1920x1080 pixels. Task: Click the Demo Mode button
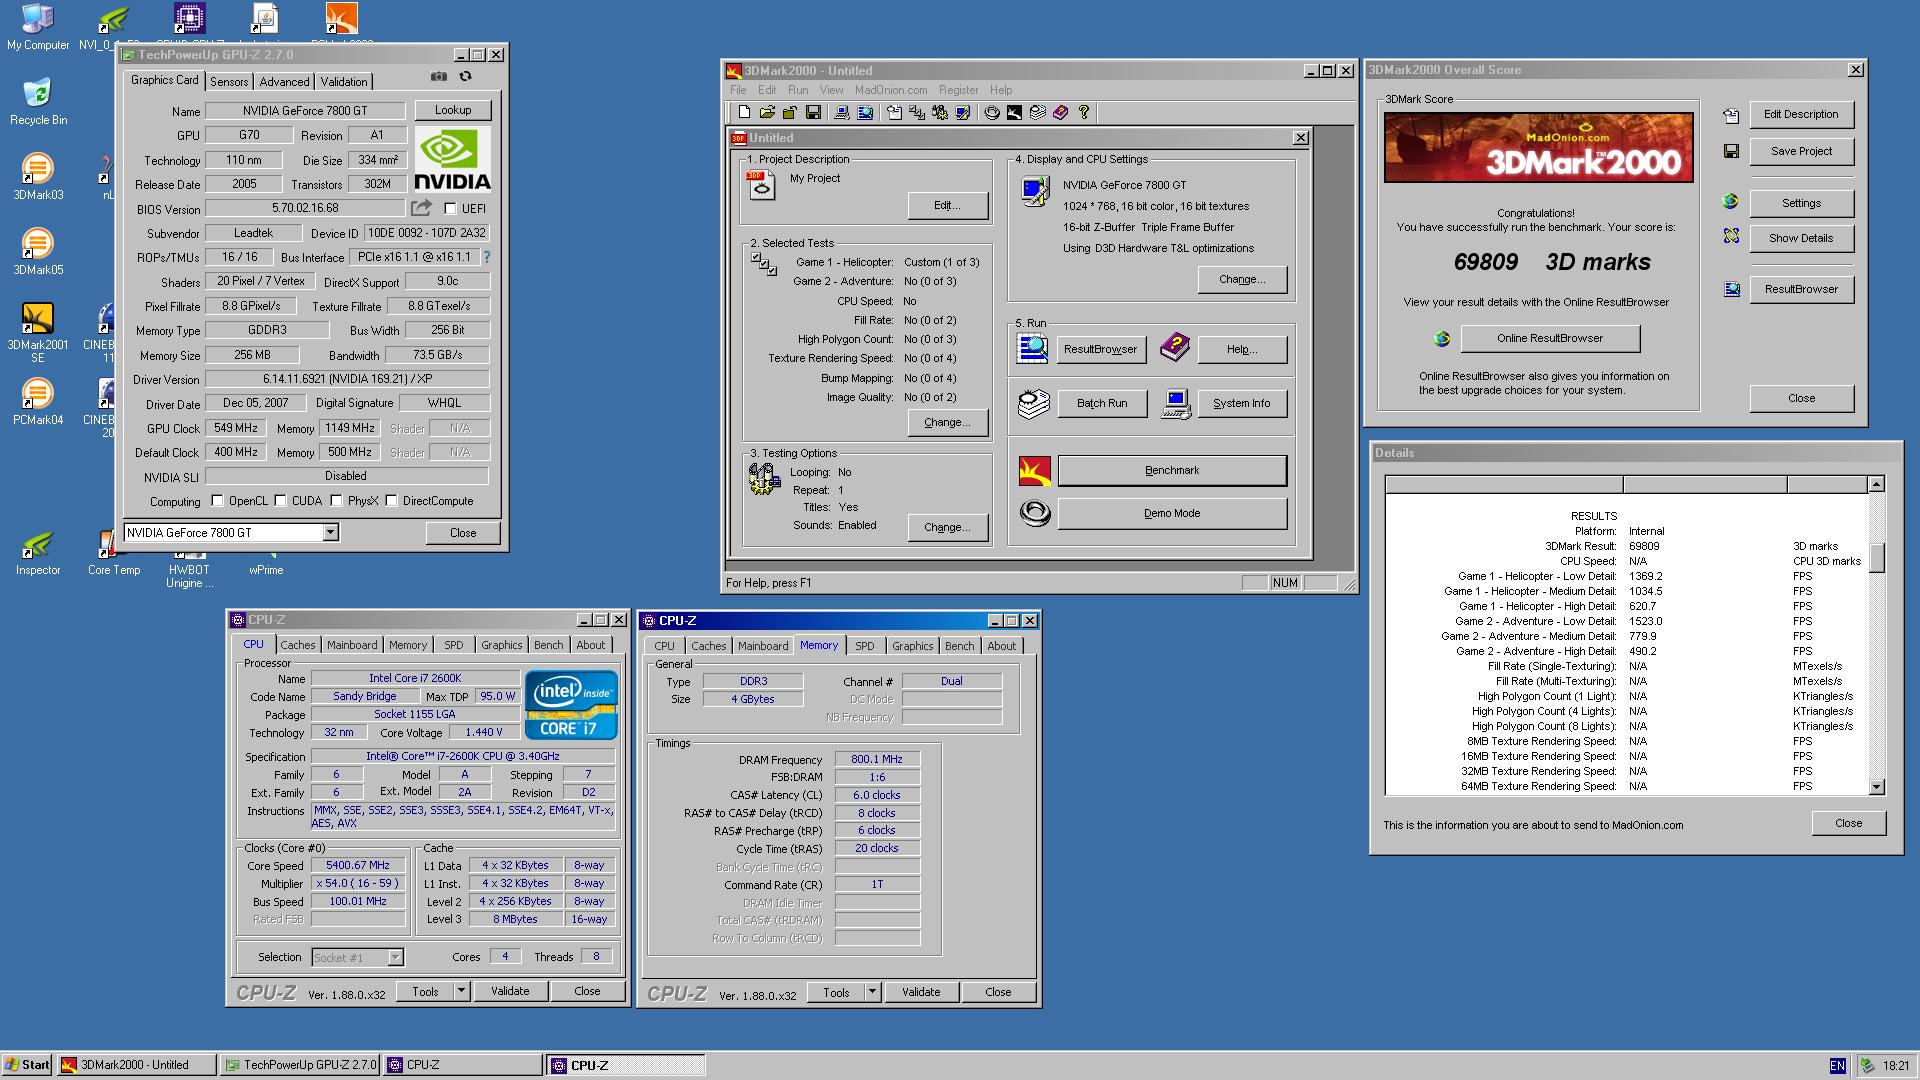click(x=1172, y=513)
